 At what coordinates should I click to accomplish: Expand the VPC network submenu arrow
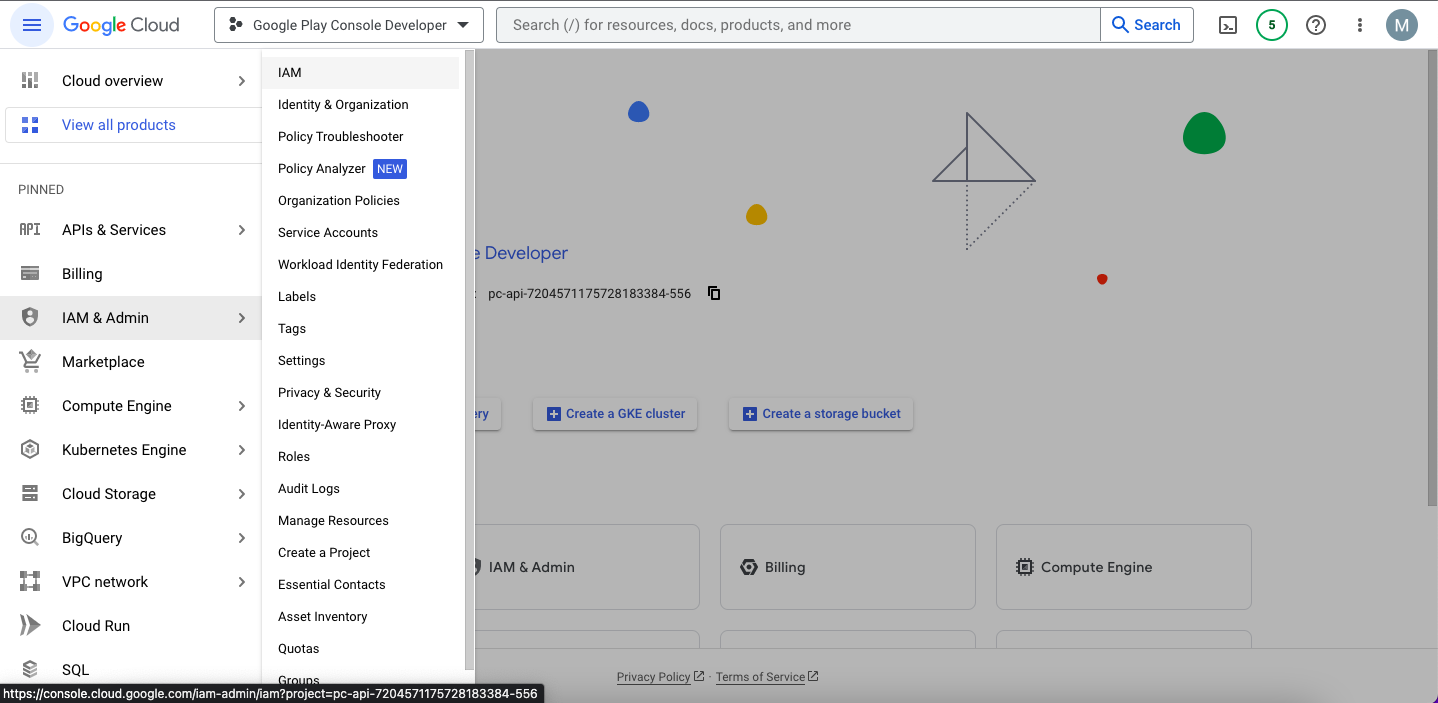(x=242, y=582)
